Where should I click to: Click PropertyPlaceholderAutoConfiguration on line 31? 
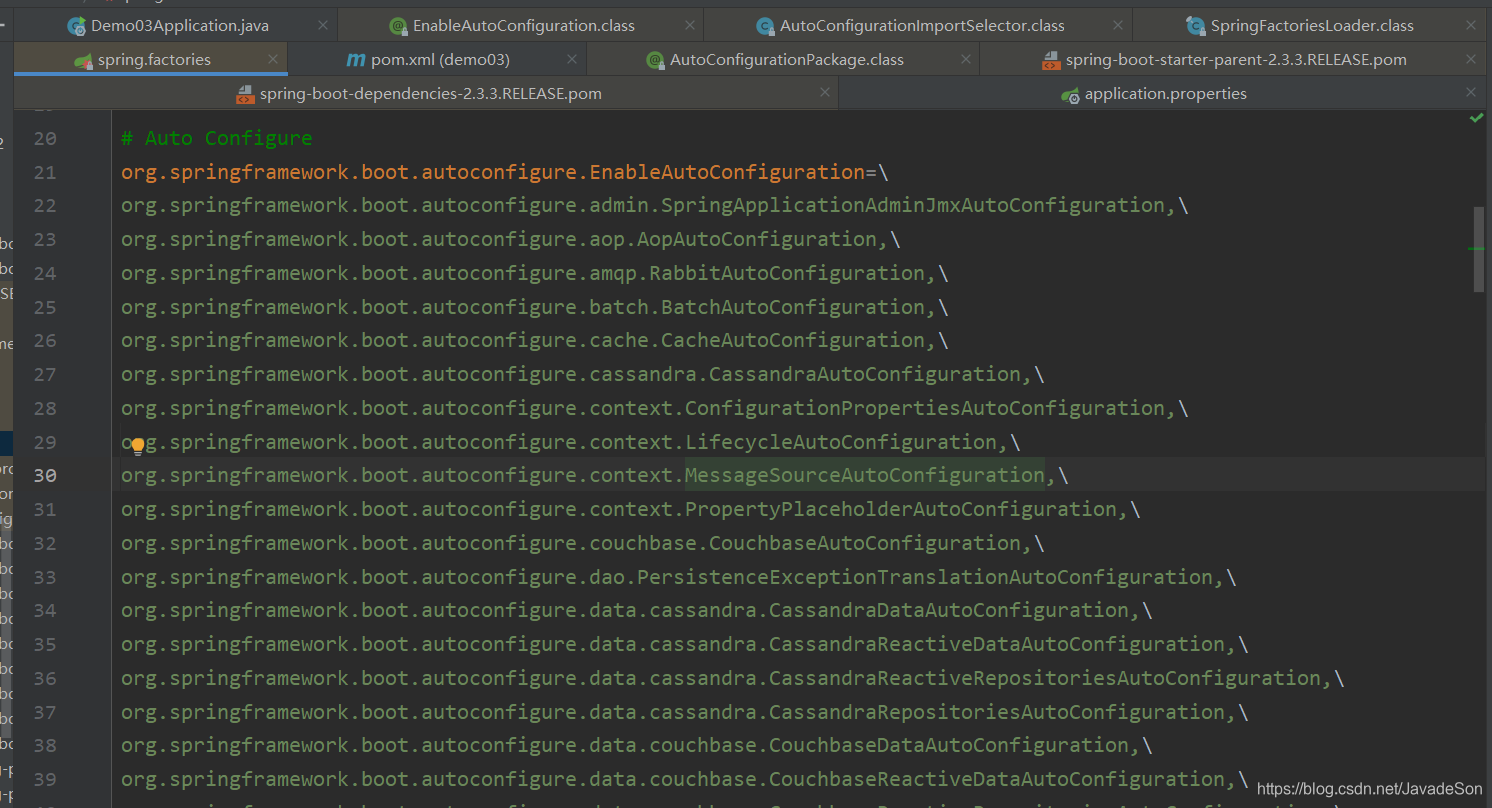click(901, 509)
